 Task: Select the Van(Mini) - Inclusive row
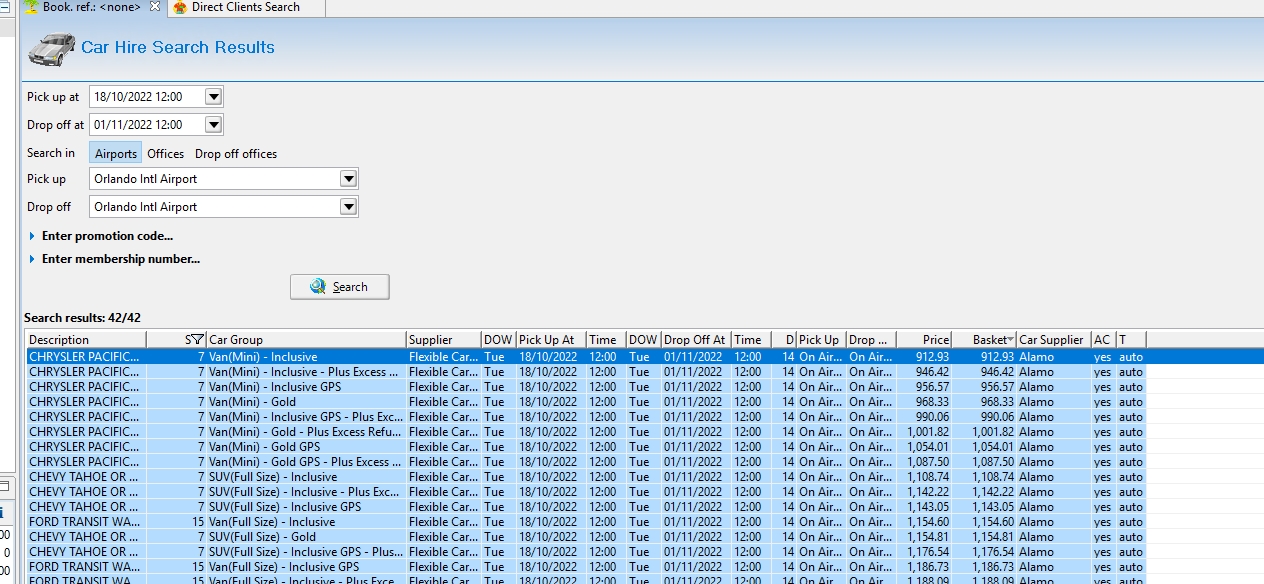point(645,357)
